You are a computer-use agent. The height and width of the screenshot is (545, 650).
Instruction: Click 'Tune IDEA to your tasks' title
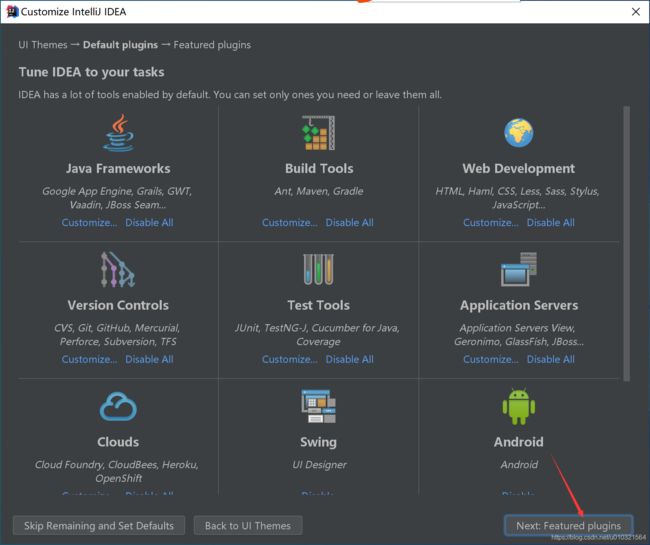click(x=91, y=72)
